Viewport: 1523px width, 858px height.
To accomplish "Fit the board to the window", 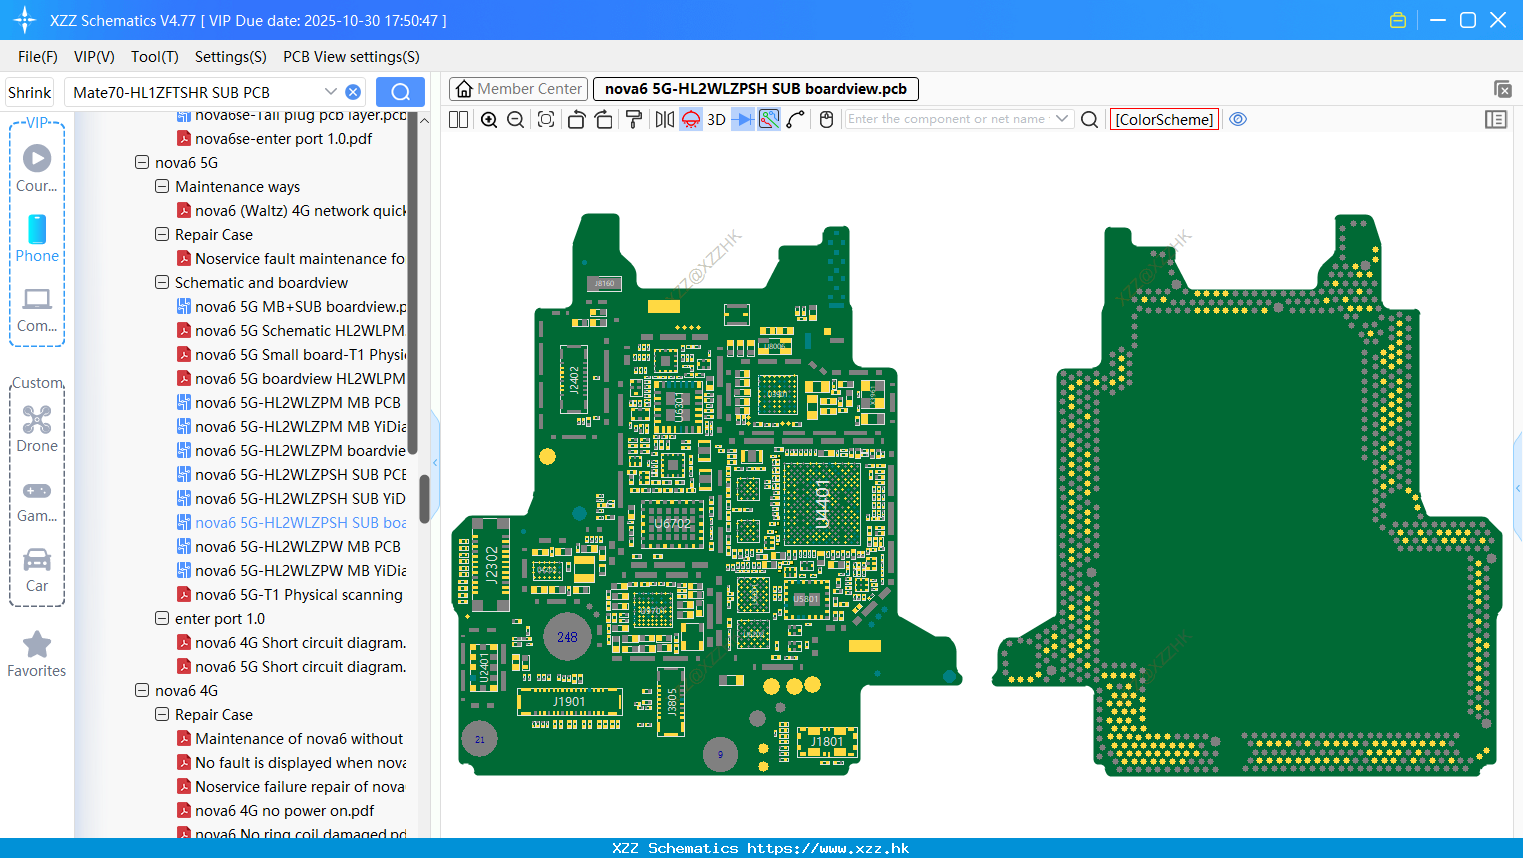I will click(x=546, y=120).
